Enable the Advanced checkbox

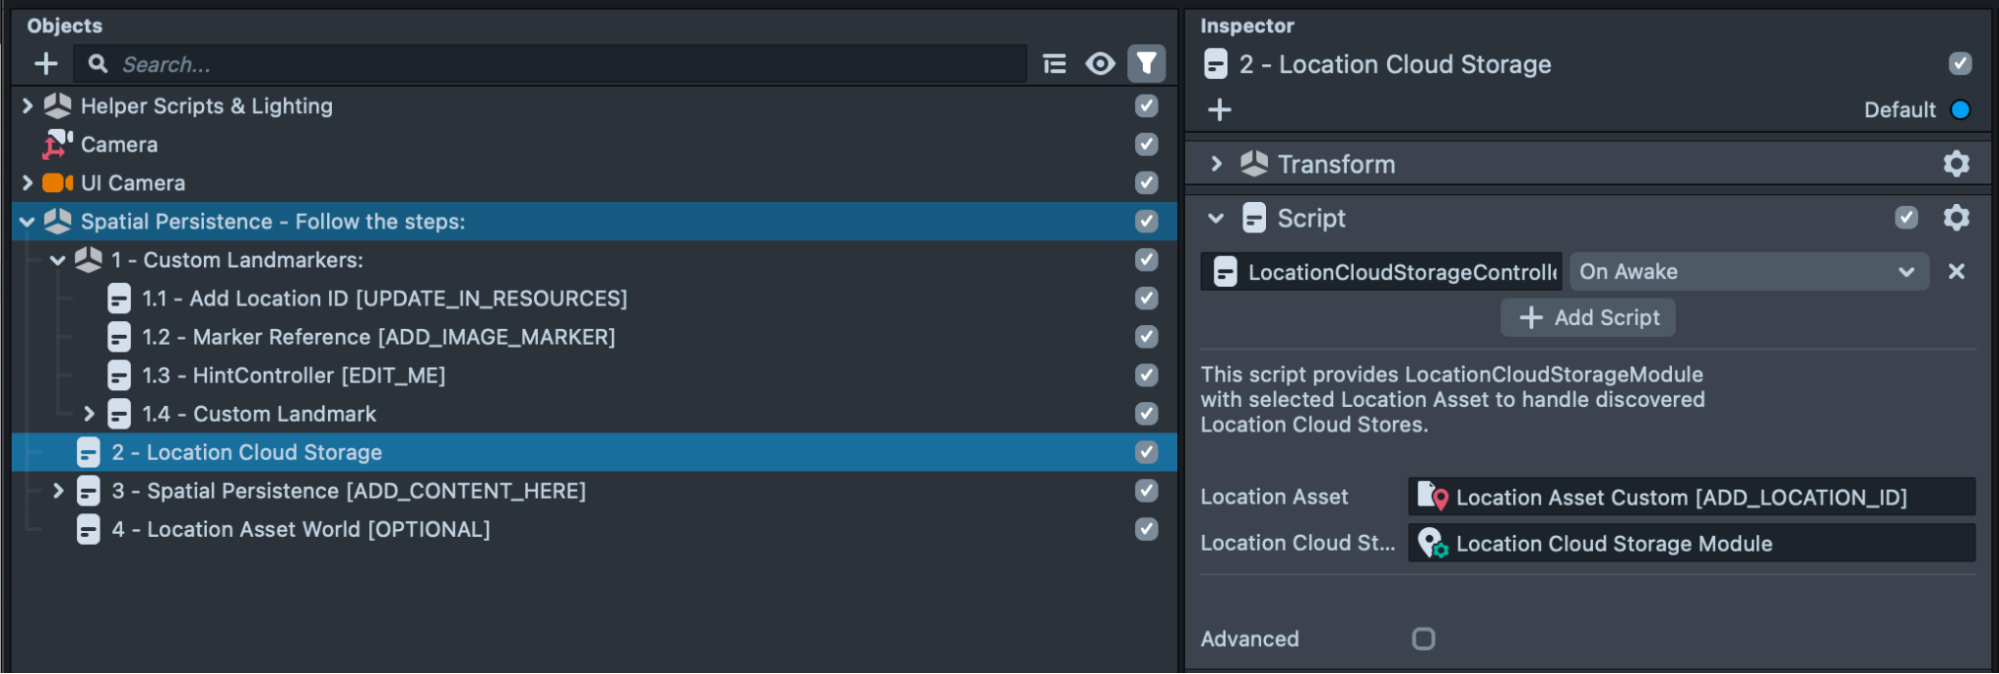(1423, 639)
